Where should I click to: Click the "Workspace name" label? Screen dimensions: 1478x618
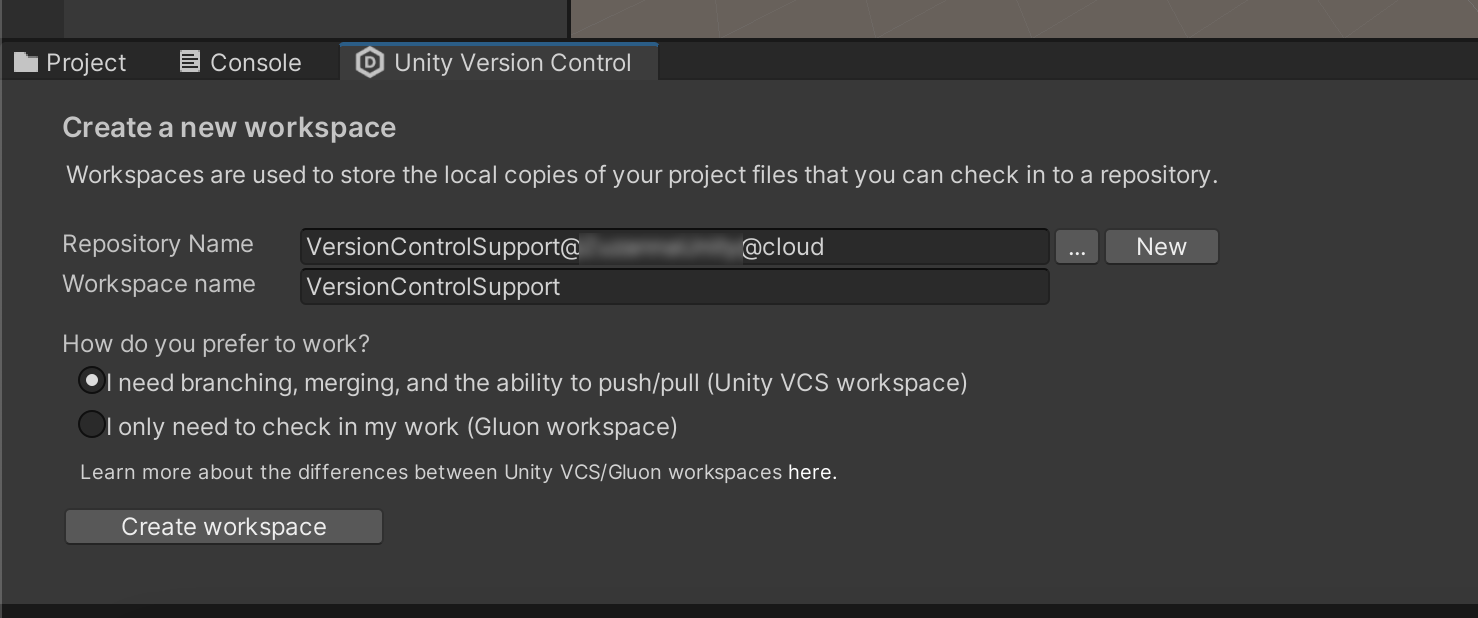[x=159, y=284]
